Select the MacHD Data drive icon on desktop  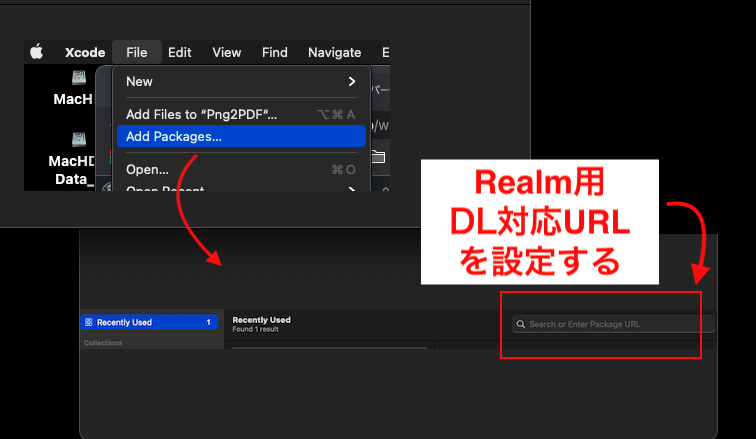pyautogui.click(x=79, y=139)
